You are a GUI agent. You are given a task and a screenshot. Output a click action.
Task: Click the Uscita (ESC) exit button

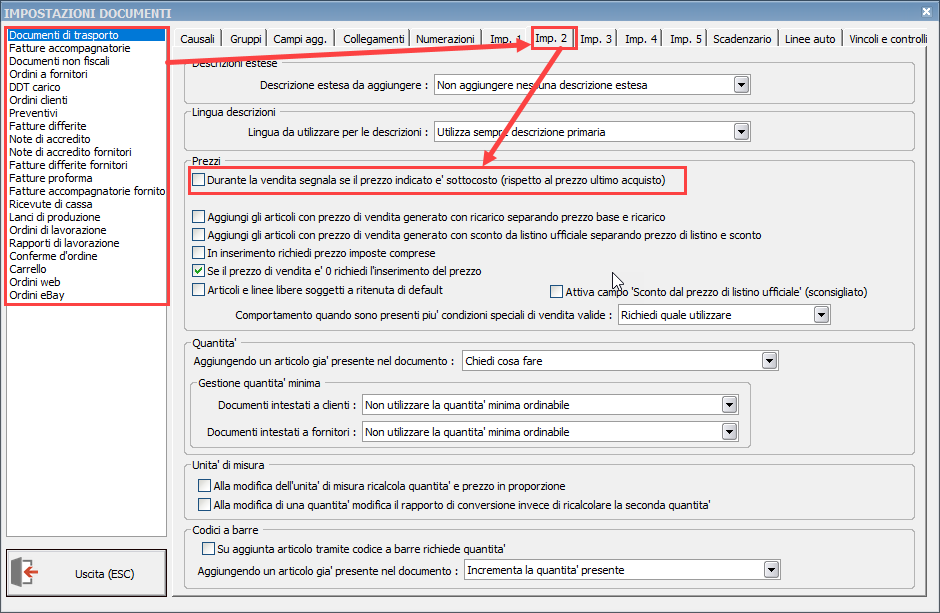pyautogui.click(x=86, y=573)
